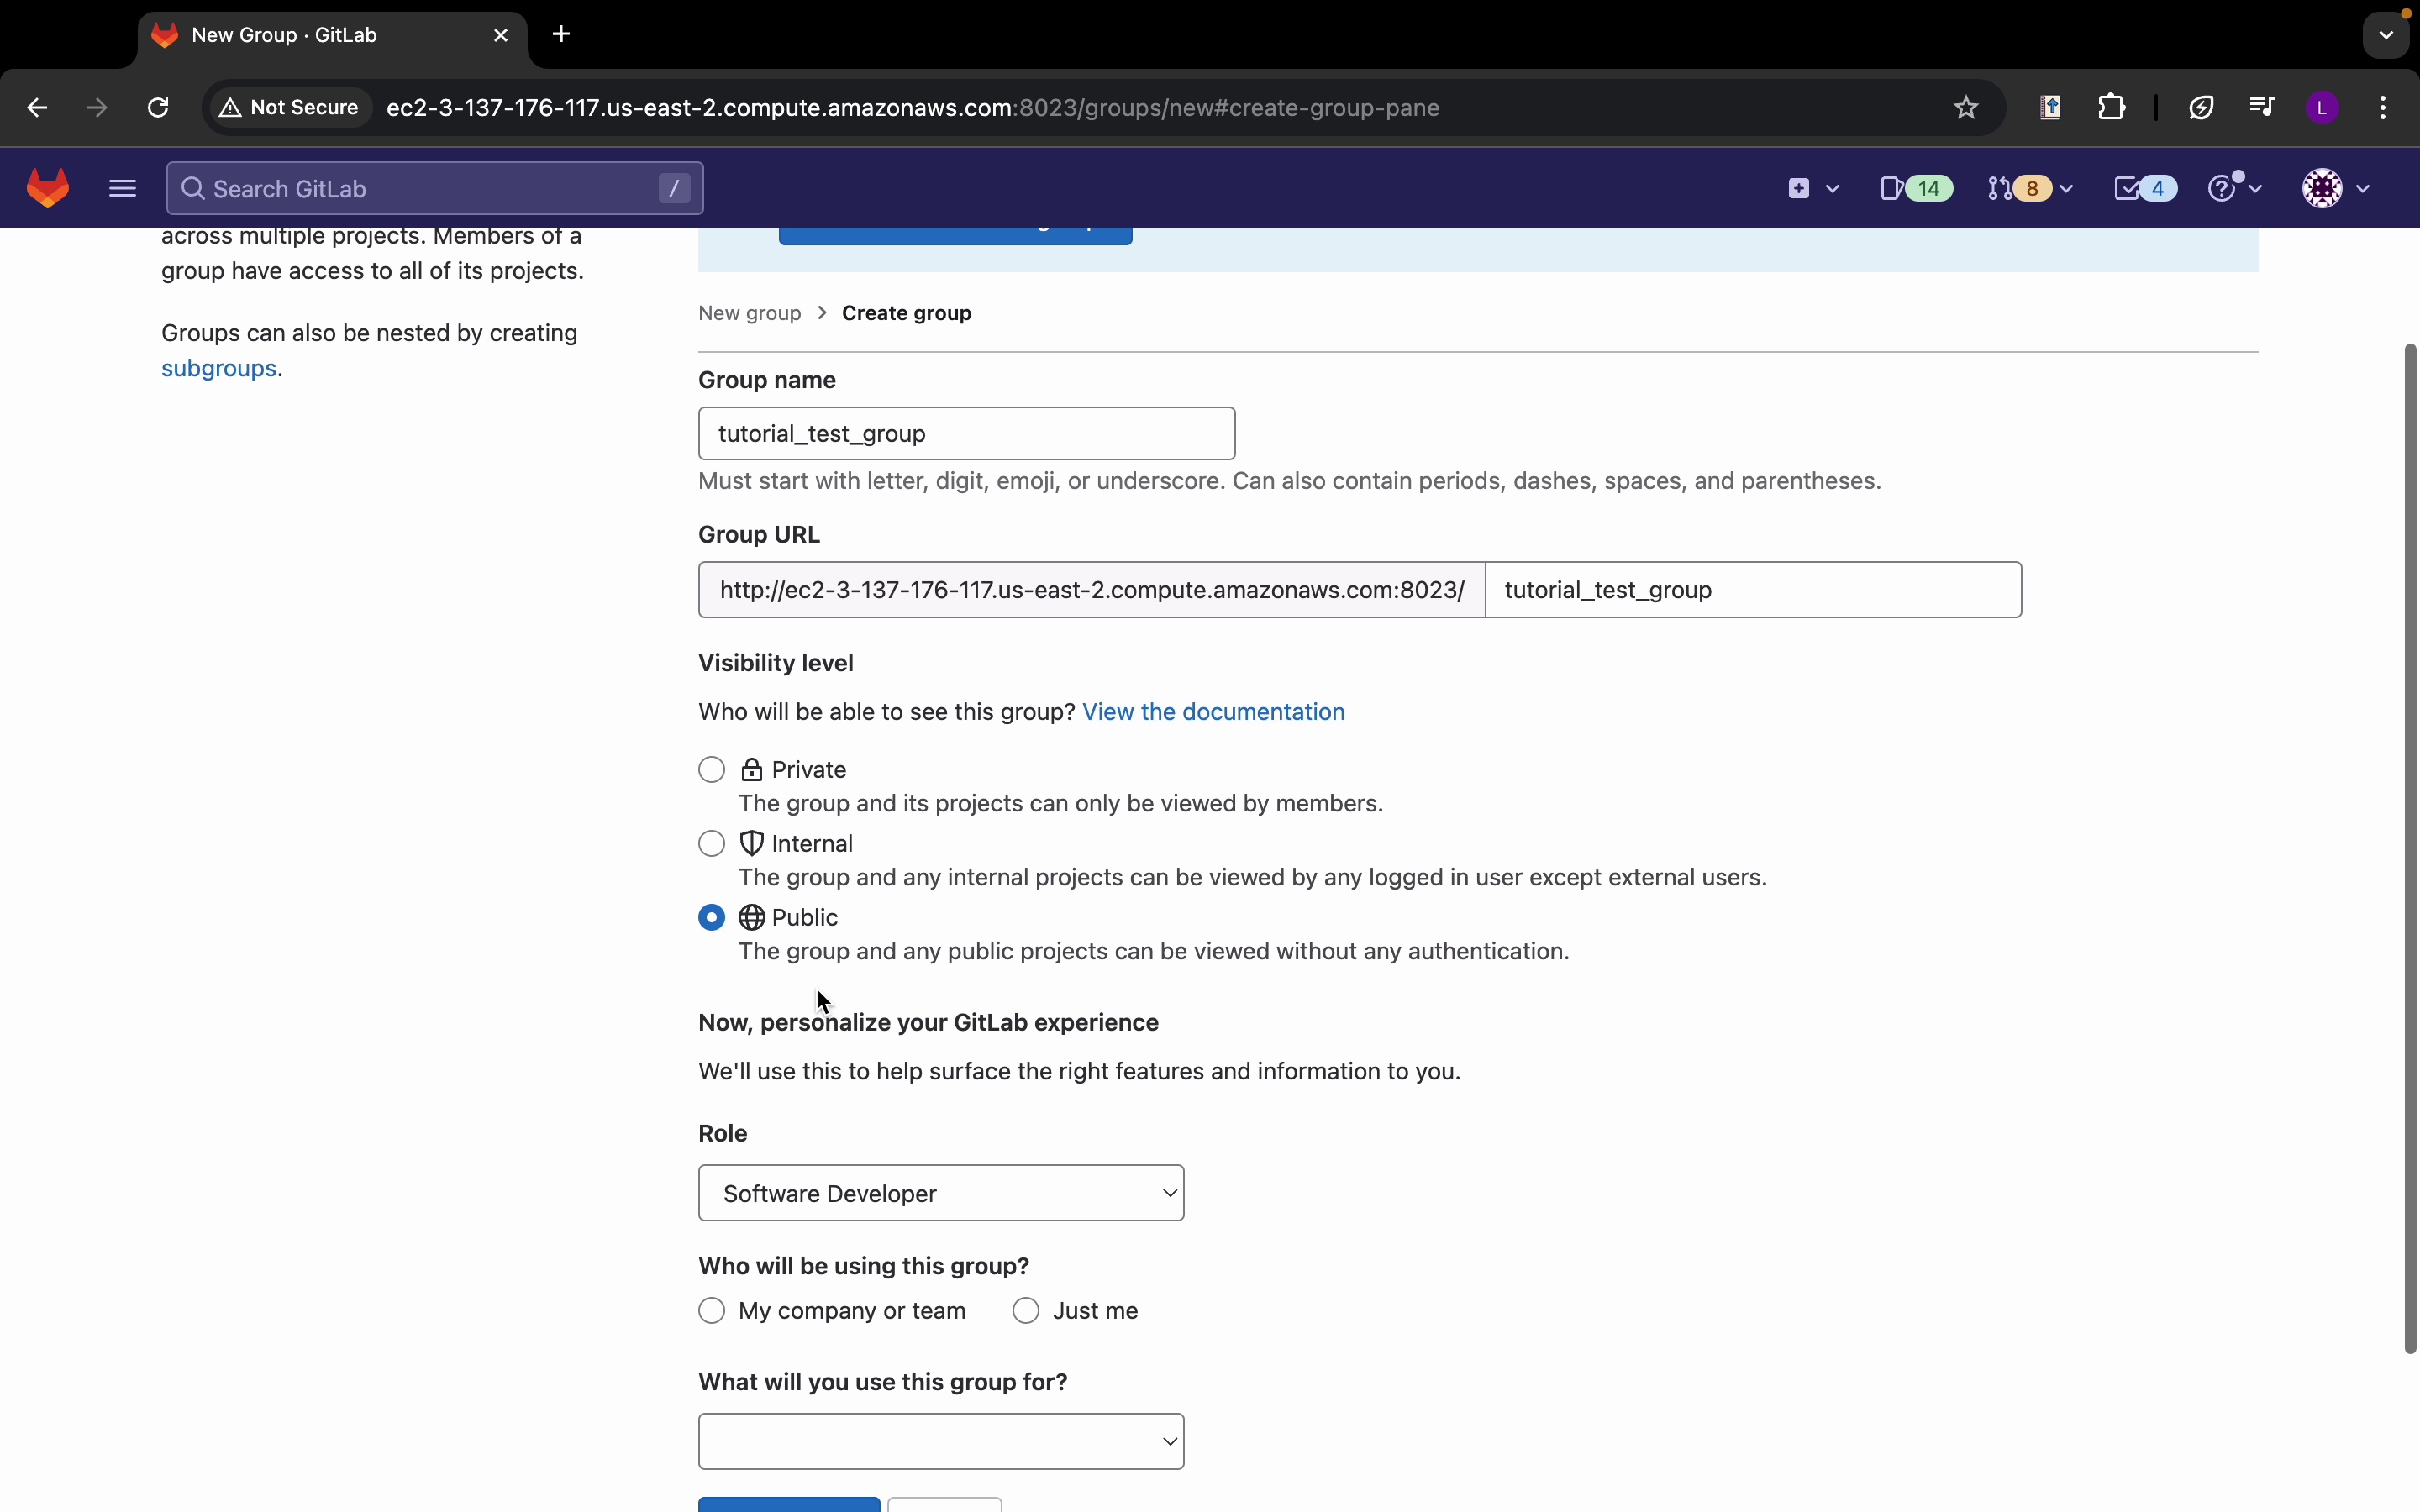Viewport: 2420px width, 1512px height.
Task: Choose the Just me radio option
Action: tap(1027, 1311)
